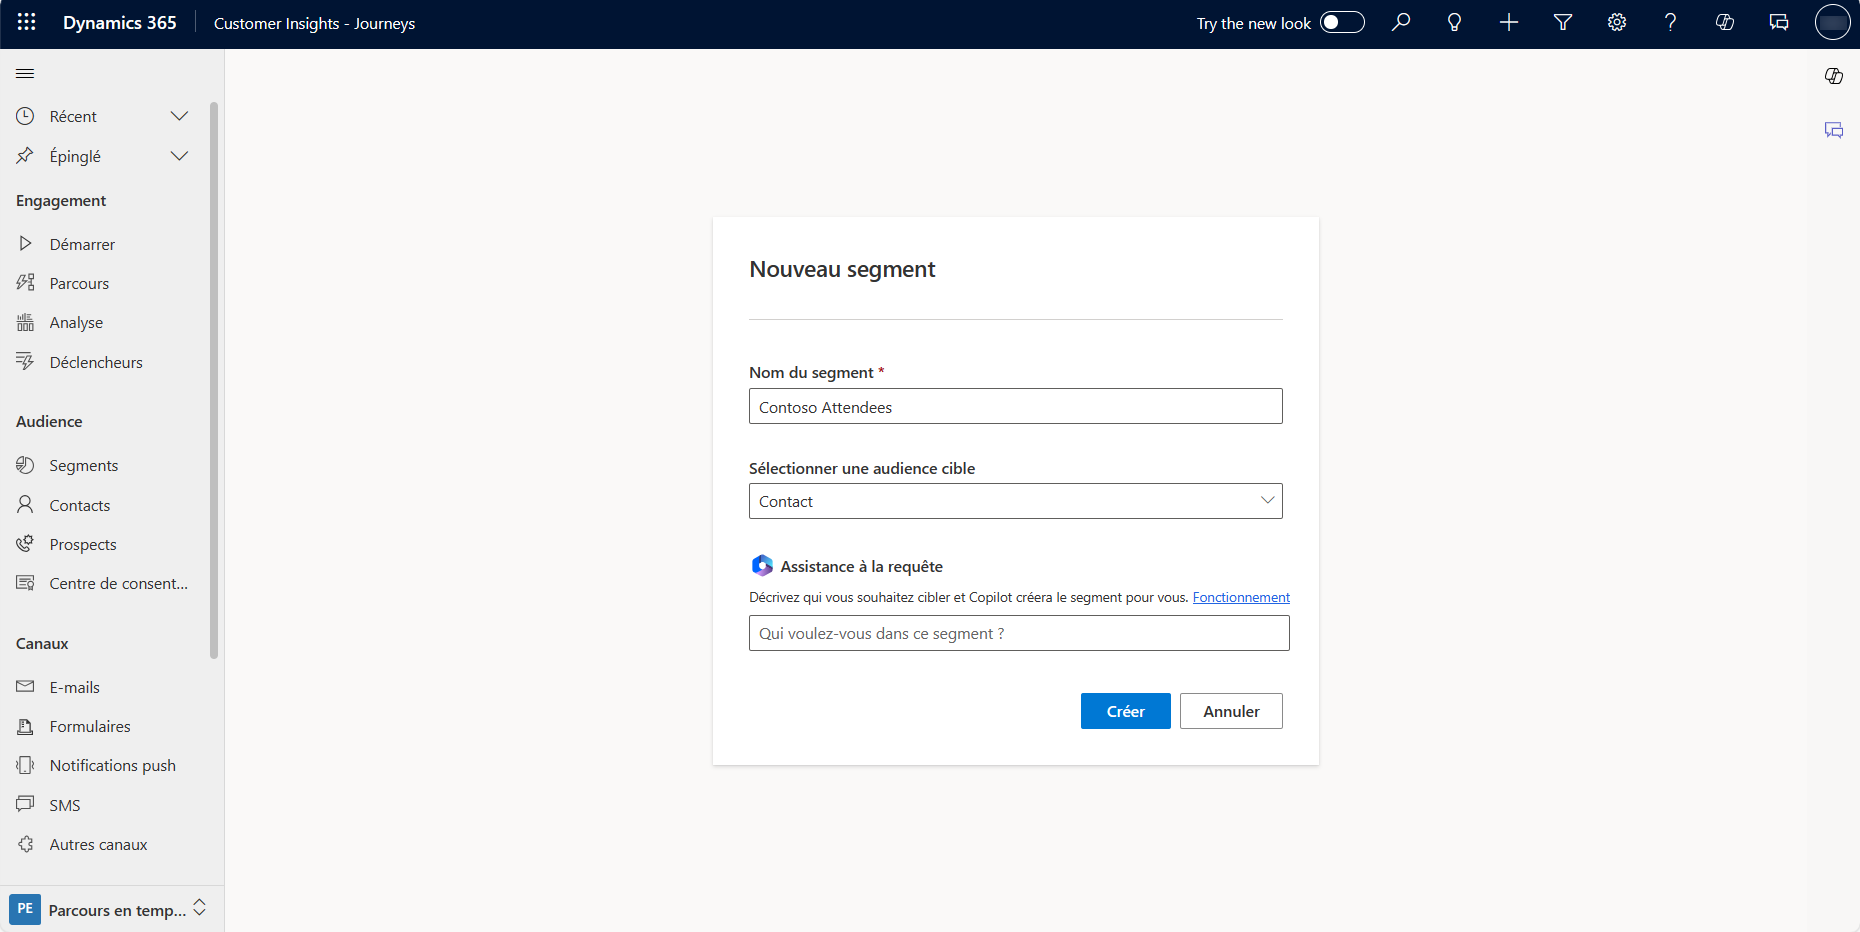This screenshot has height=932, width=1860.
Task: Click the Épinglé pin icon
Action: (25, 156)
